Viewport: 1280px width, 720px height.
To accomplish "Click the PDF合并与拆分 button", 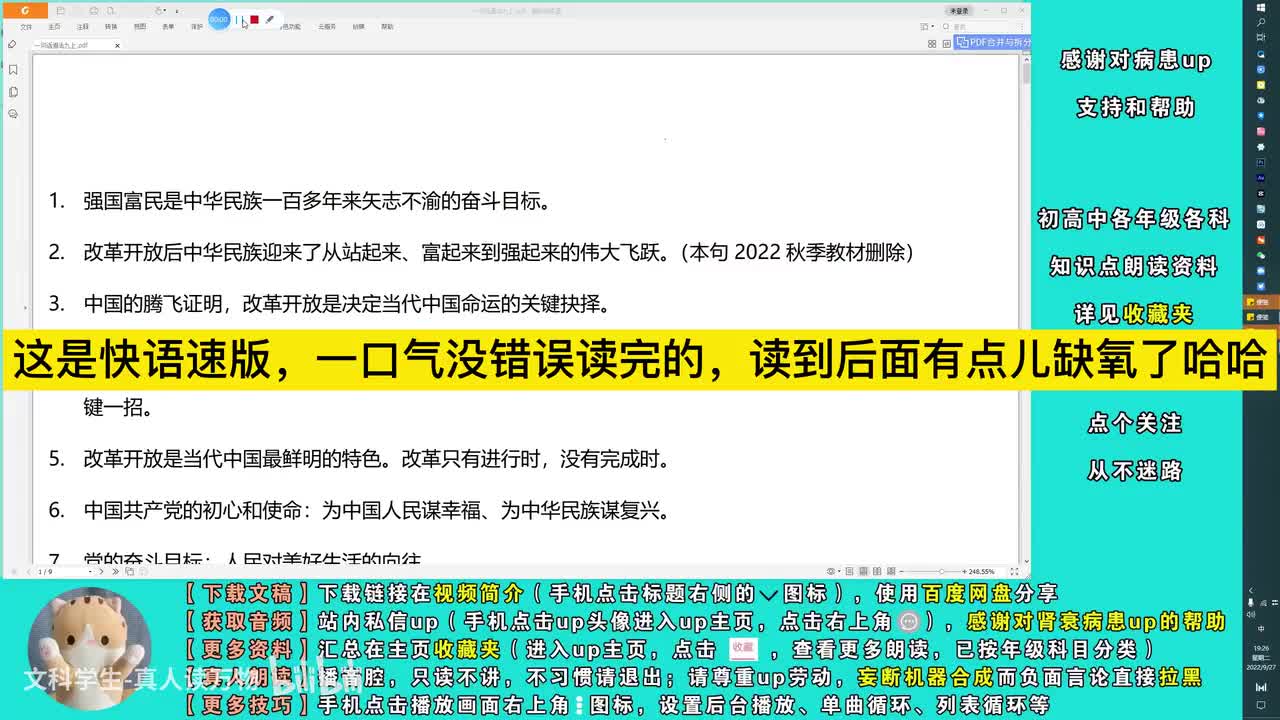I will (x=993, y=42).
